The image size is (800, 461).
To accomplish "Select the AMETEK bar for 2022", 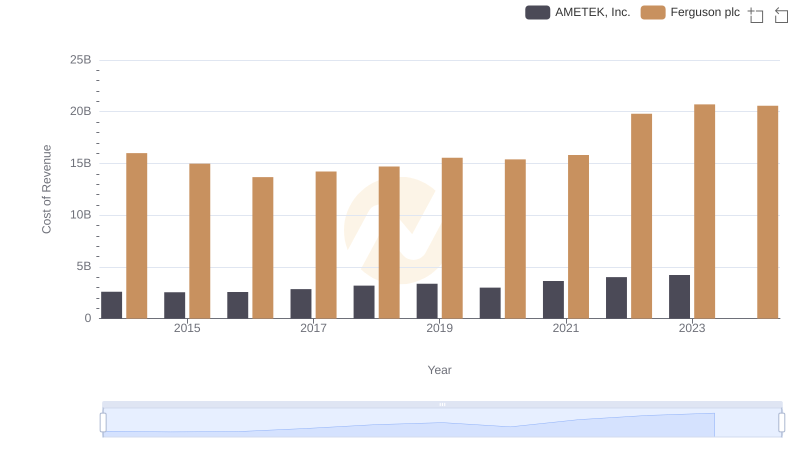I will 616,298.
